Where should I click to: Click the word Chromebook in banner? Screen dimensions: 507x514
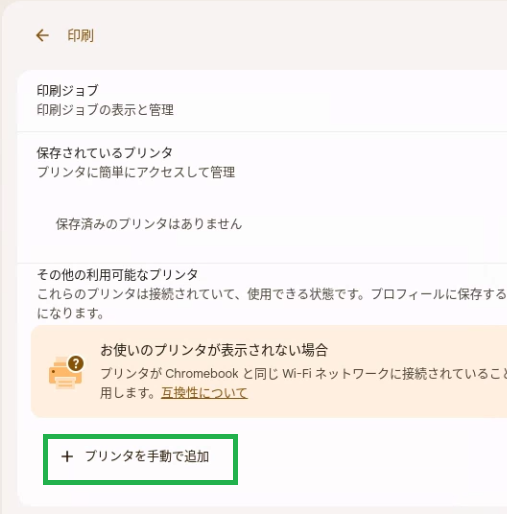(x=202, y=374)
